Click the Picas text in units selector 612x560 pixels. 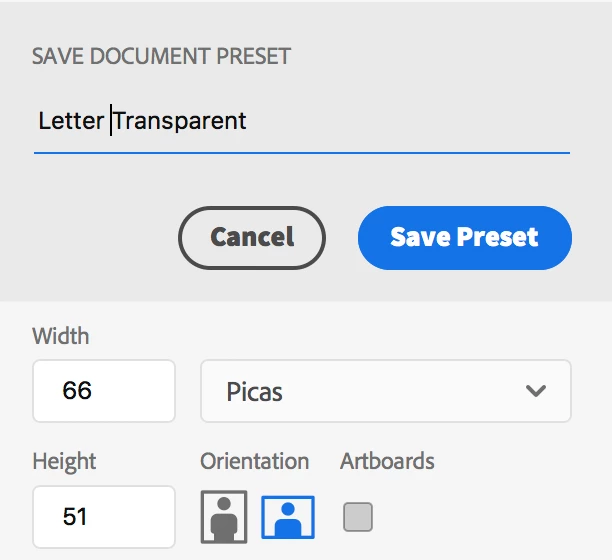(x=254, y=392)
